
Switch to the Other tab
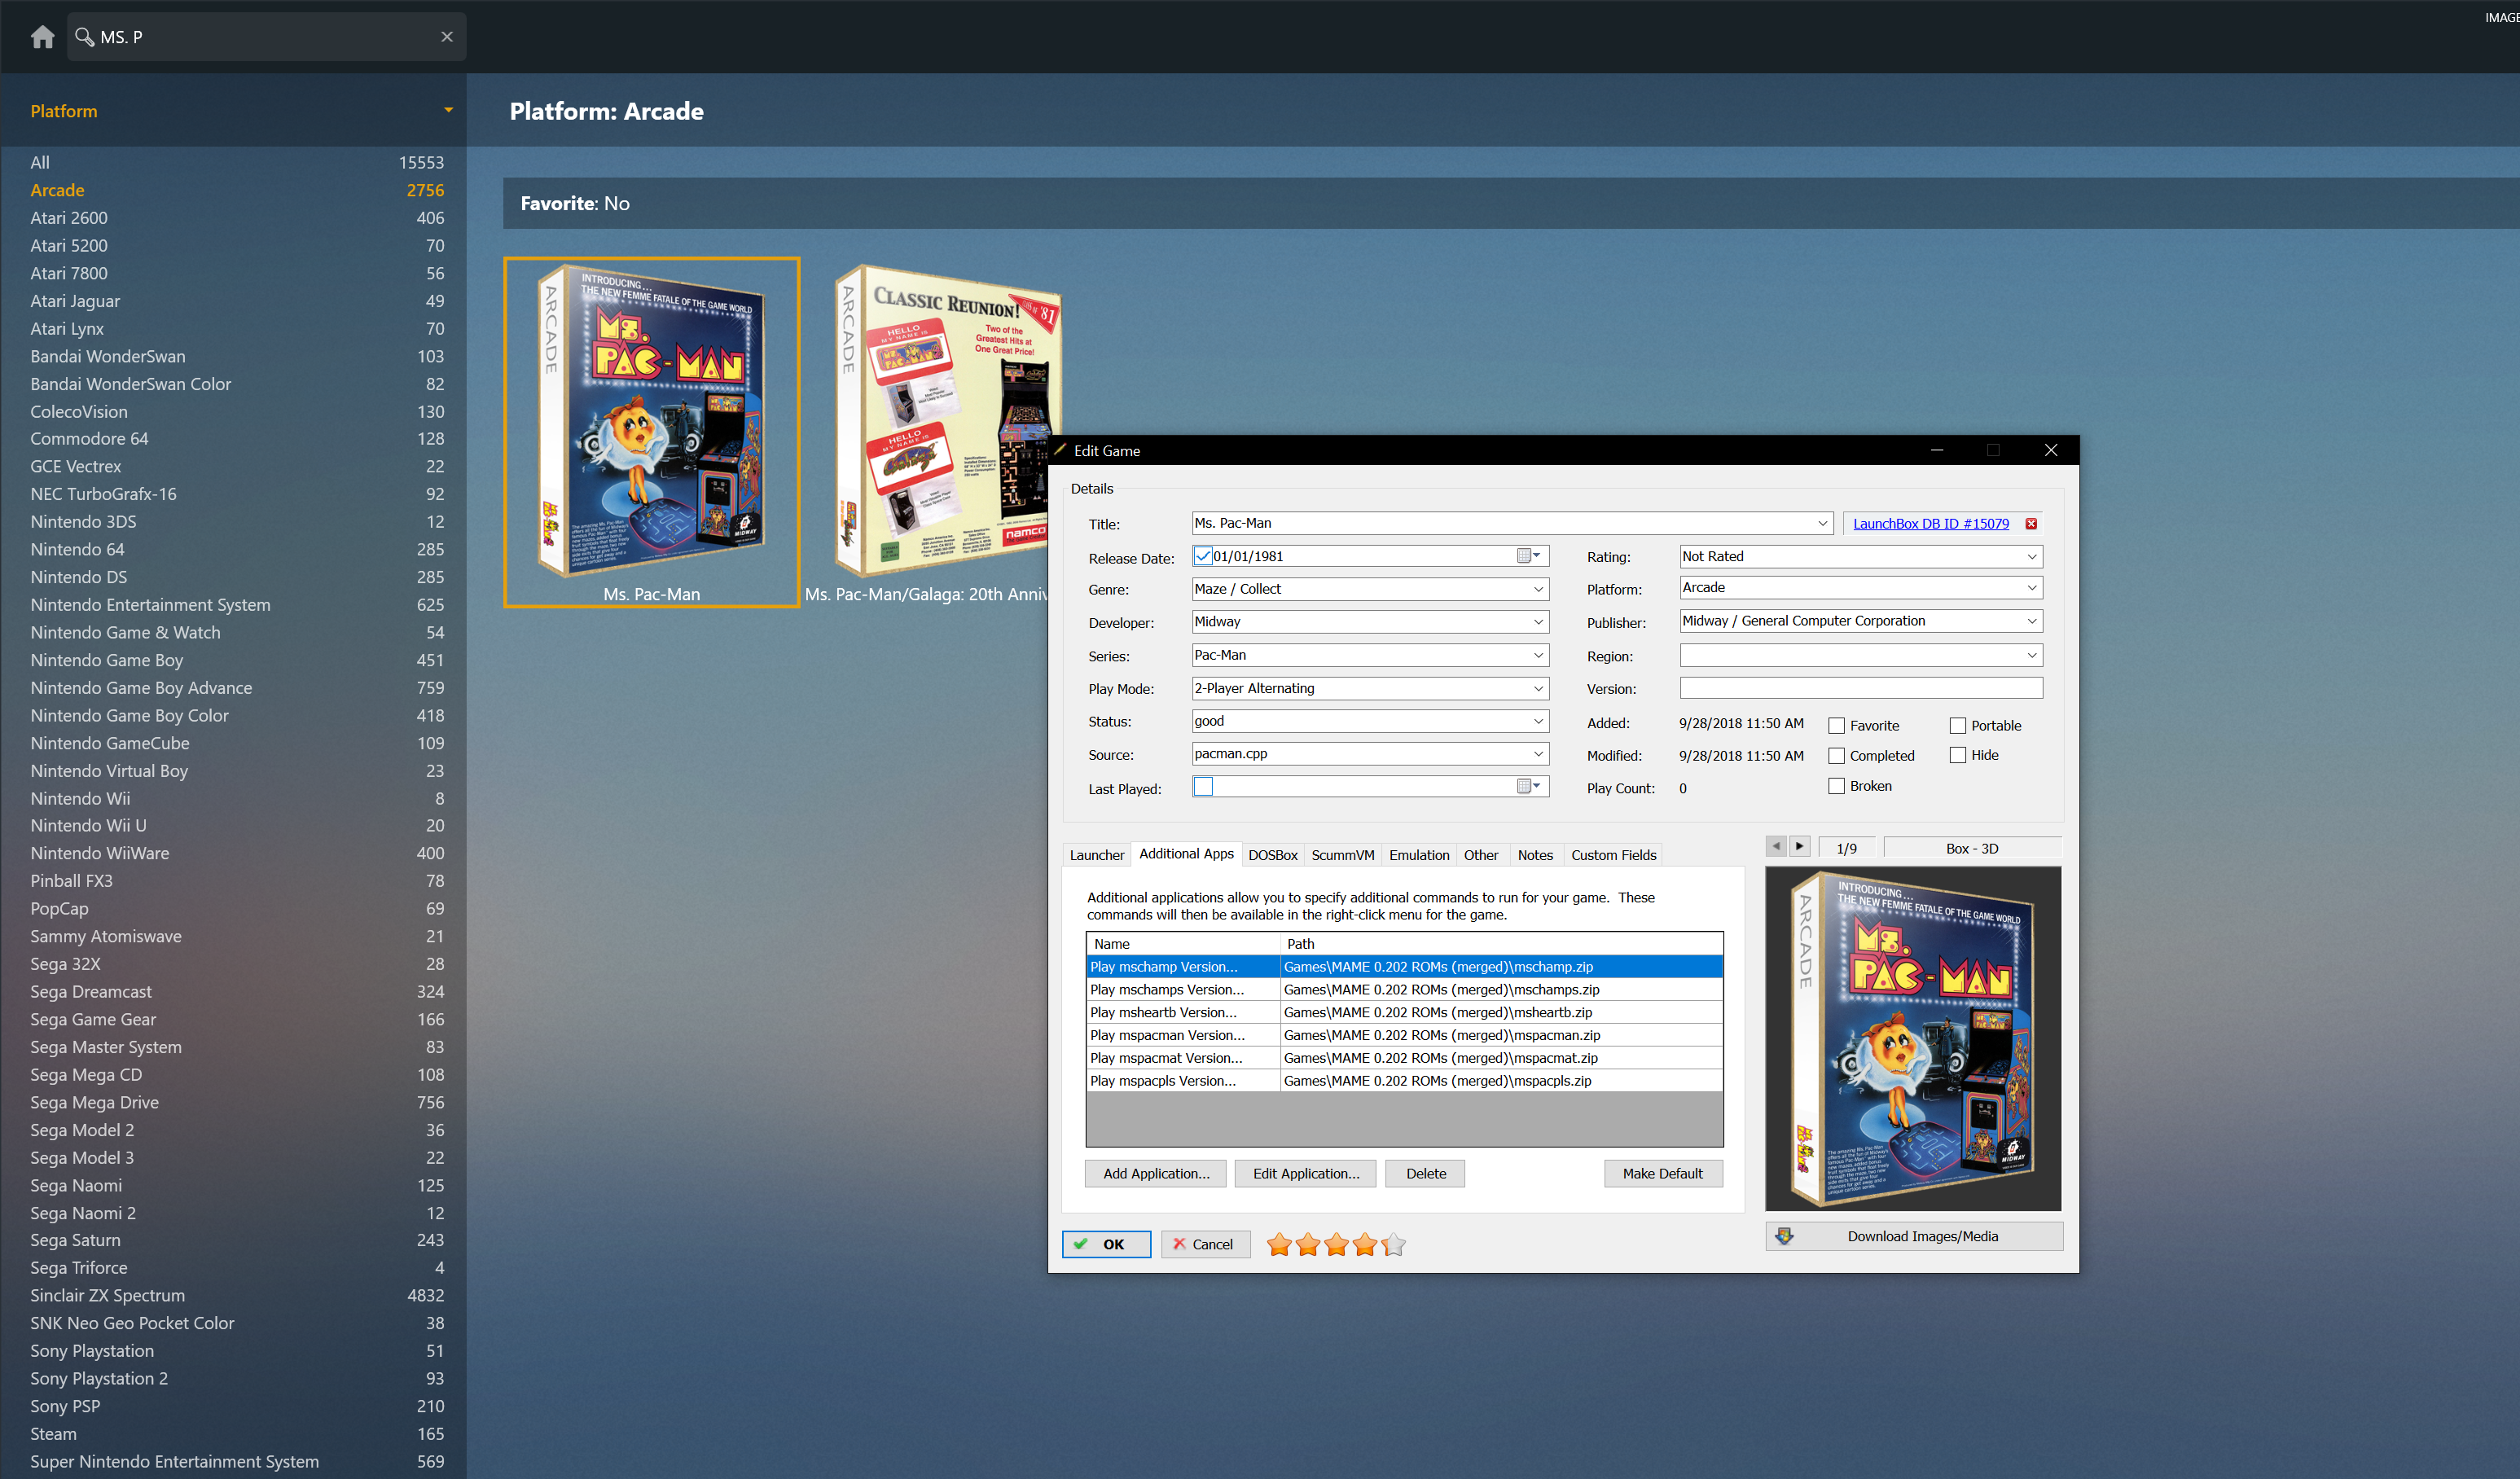(1481, 855)
